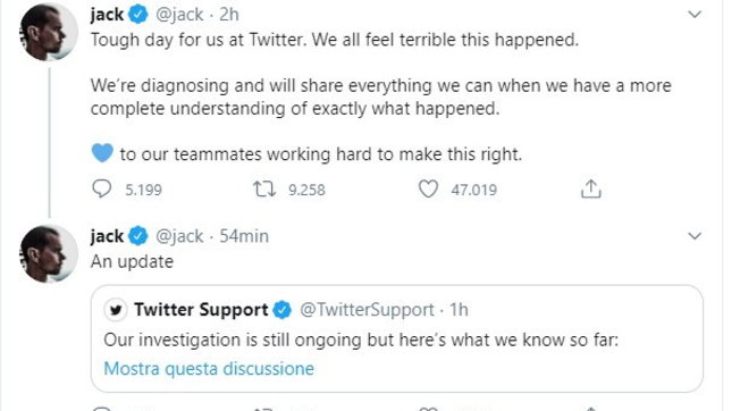Like the first tweet with the heart icon
This screenshot has width=740, height=411.
tap(429, 189)
